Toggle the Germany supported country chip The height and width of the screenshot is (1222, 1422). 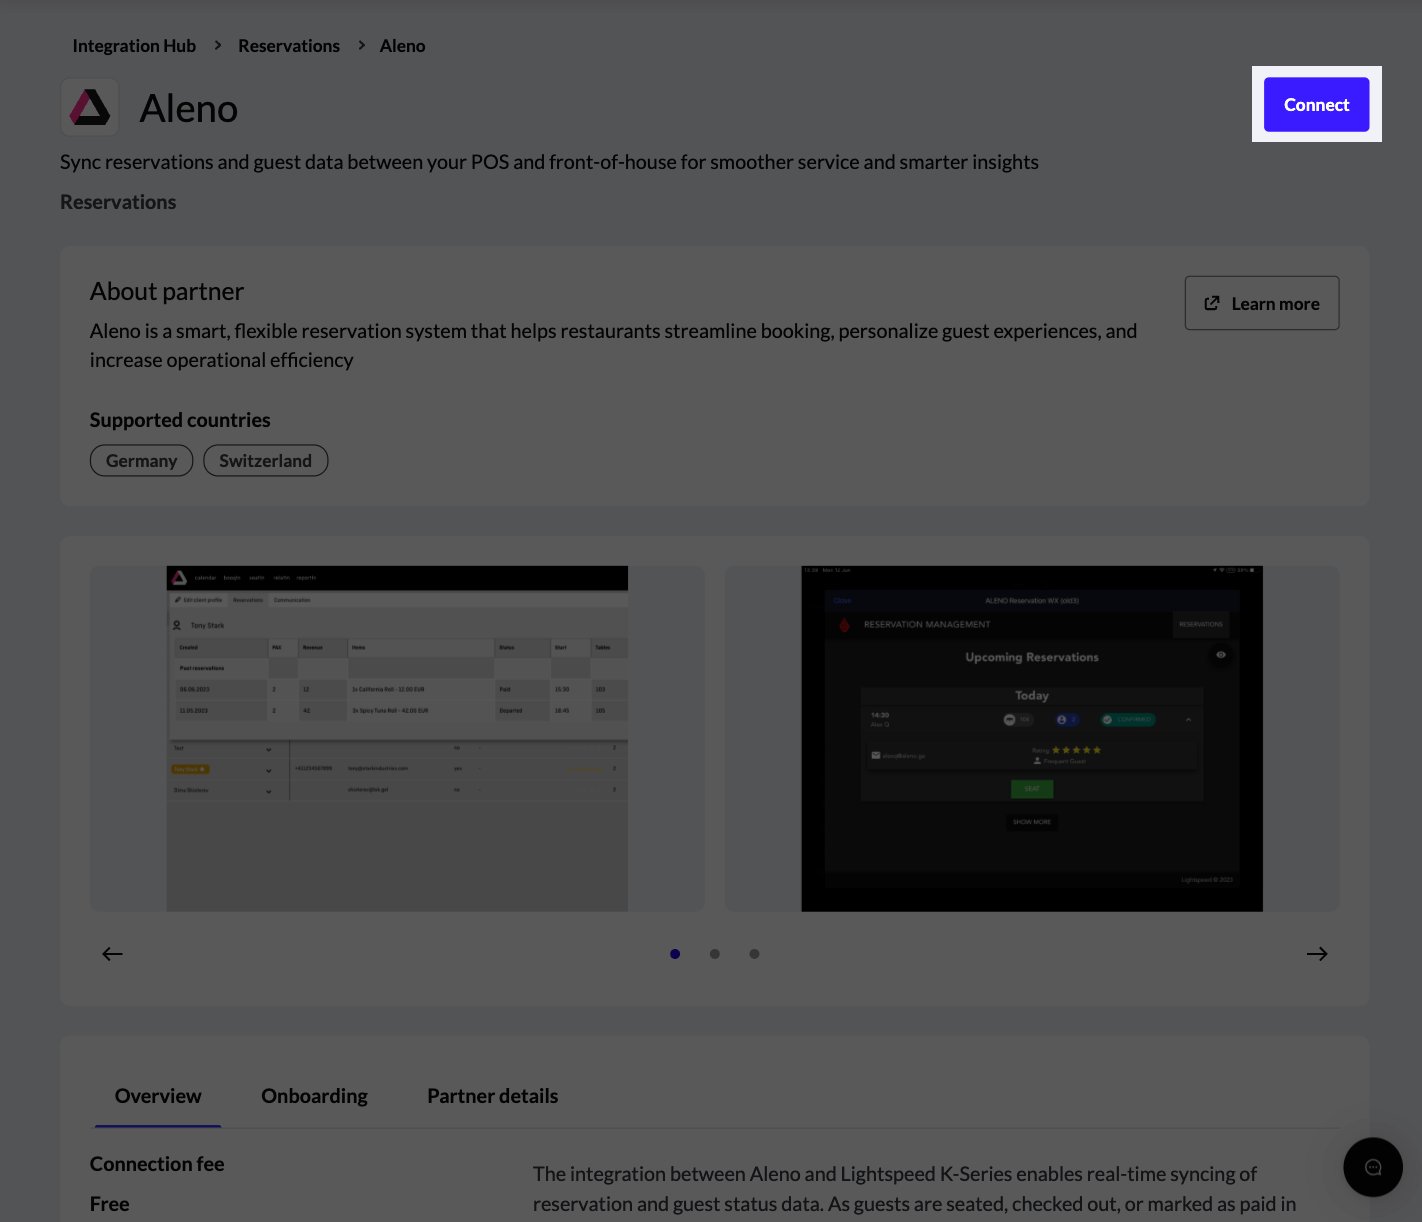pos(141,460)
